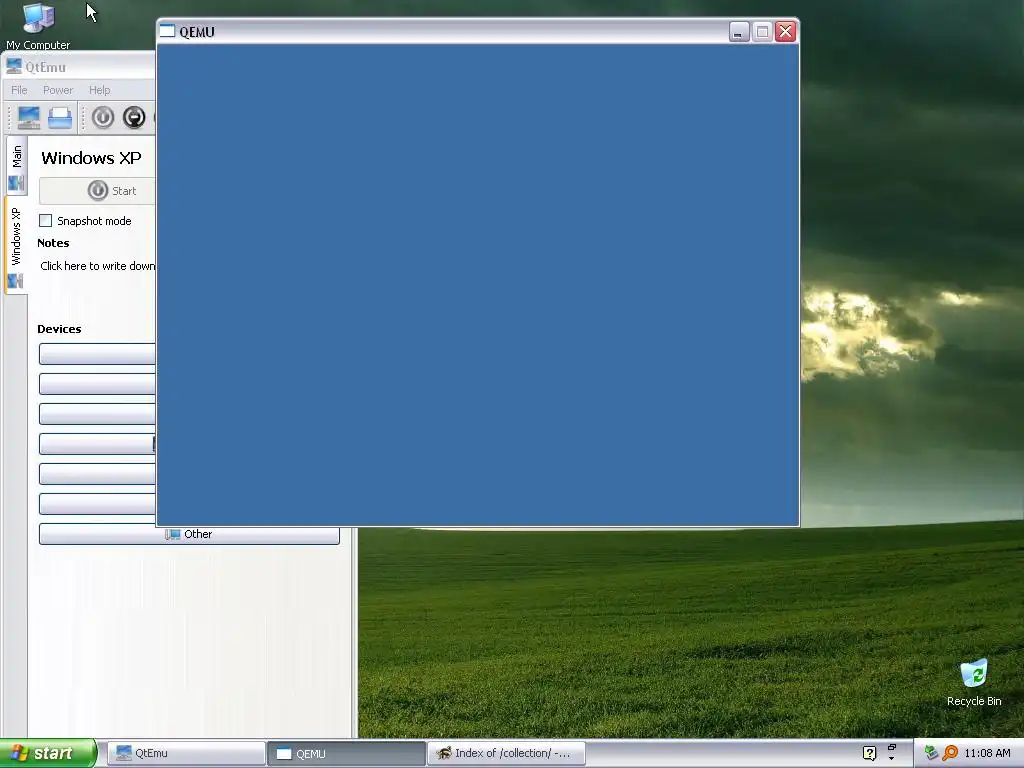Click the QtEmu window title icon
Screen dimensions: 1024x768
(14, 66)
